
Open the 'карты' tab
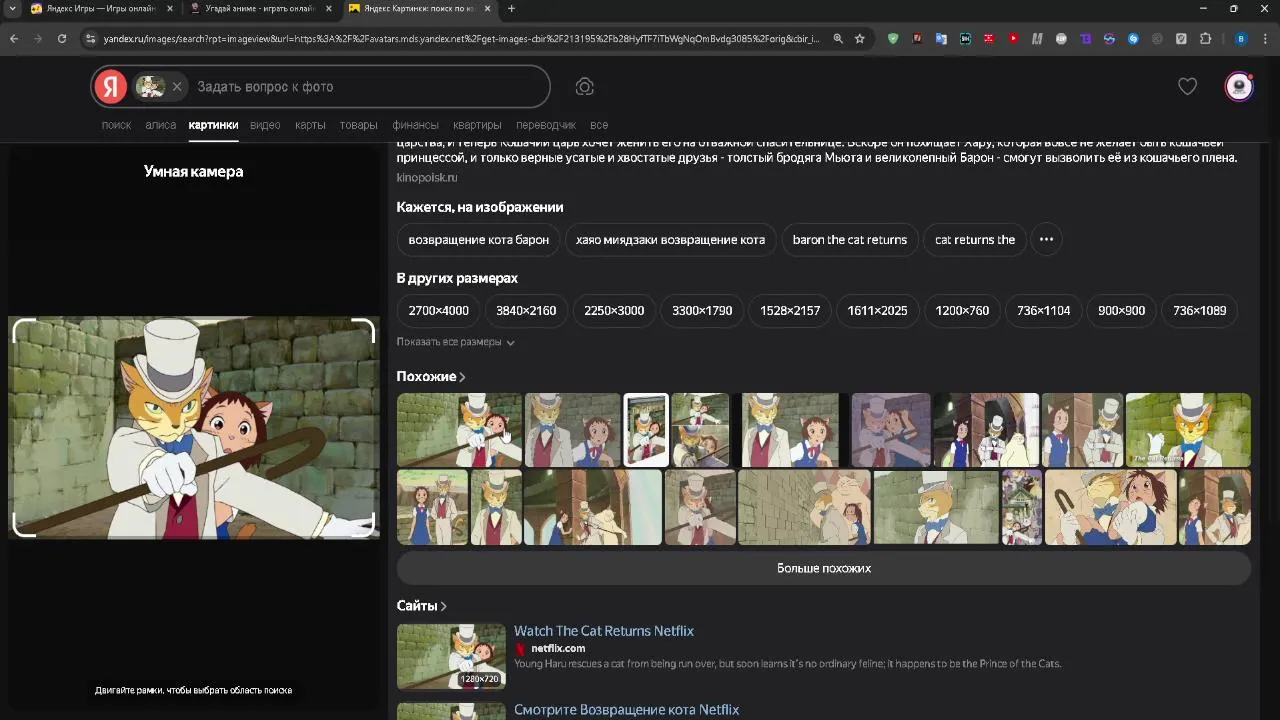coord(310,125)
